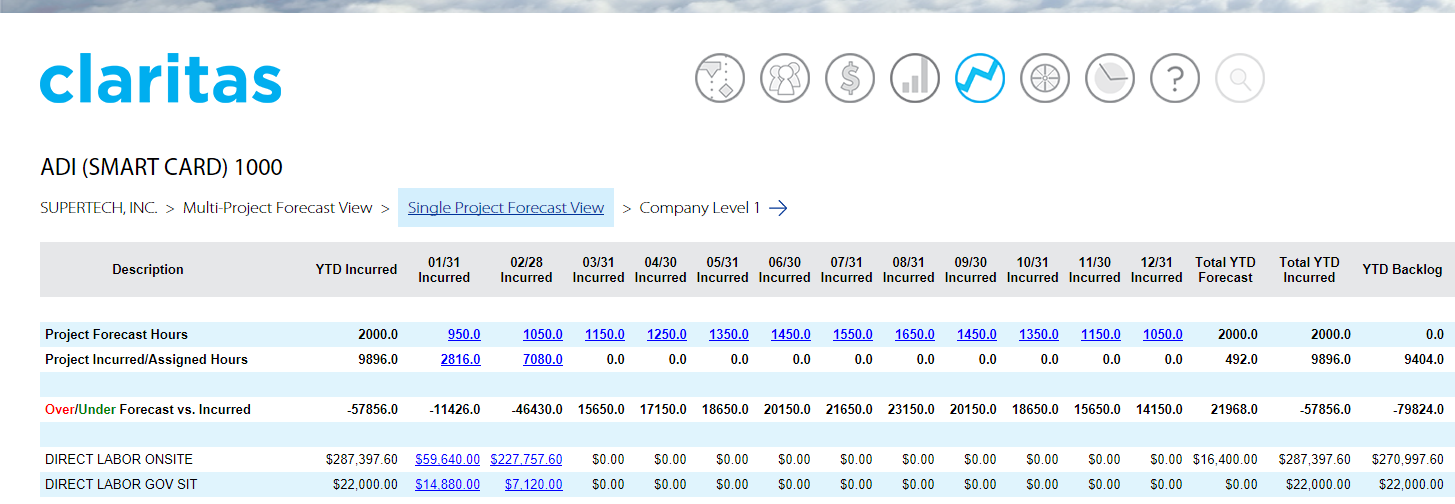Screen dimensions: 1455x504
Task: Open forecast hours link 1550.0
Action: point(852,335)
